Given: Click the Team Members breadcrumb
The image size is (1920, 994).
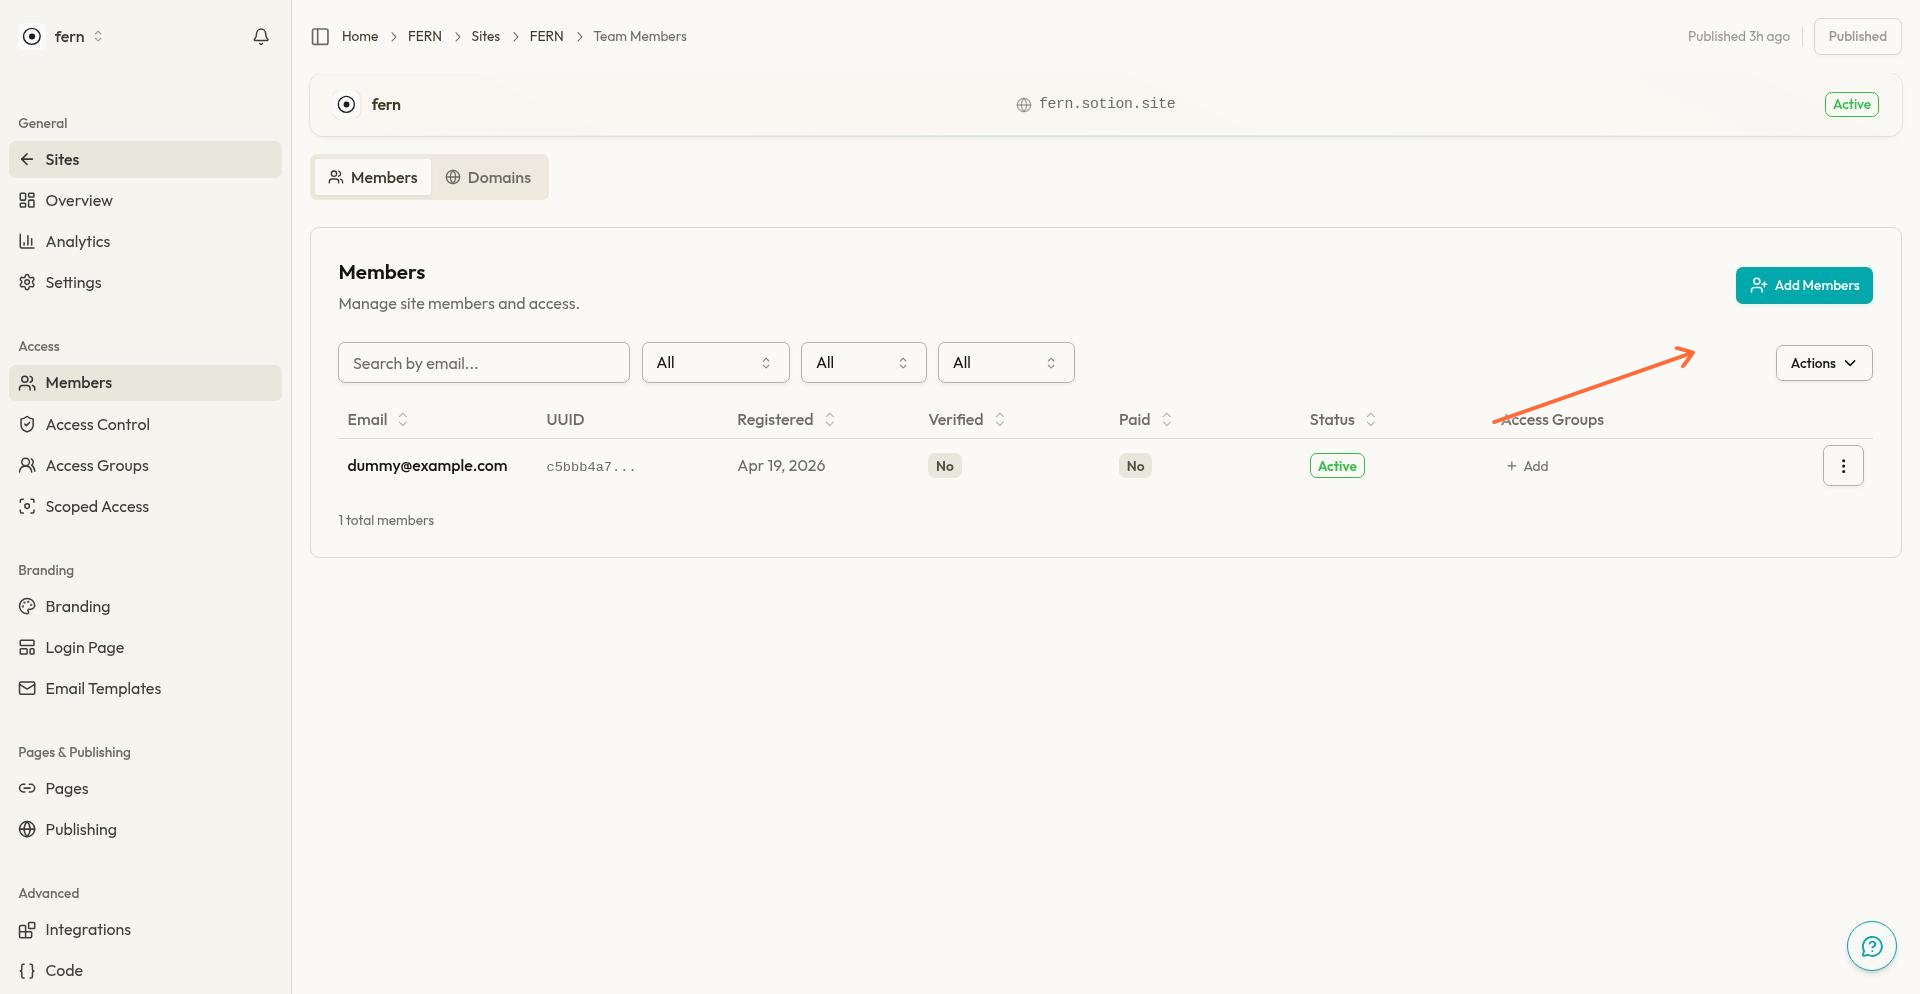Looking at the screenshot, I should tap(640, 36).
